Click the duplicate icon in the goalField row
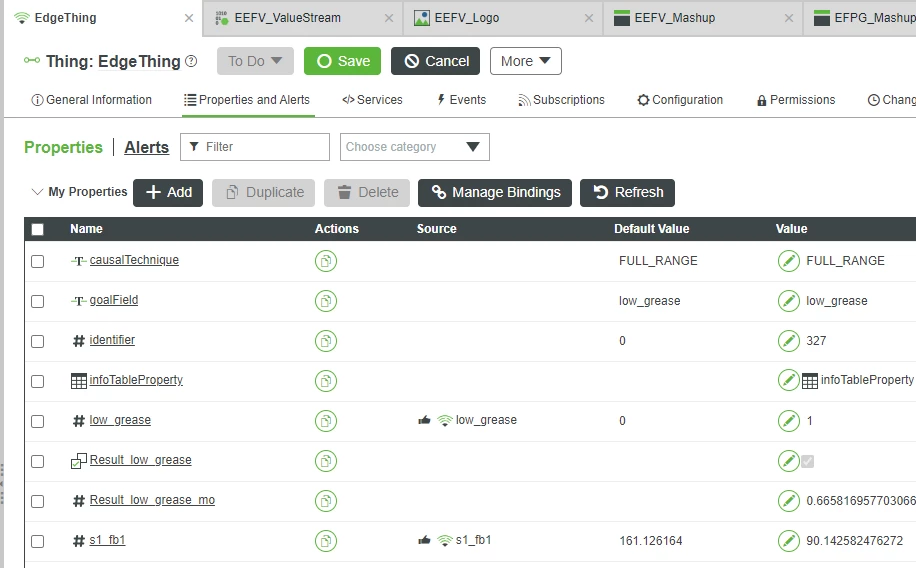The width and height of the screenshot is (916, 568). click(325, 301)
